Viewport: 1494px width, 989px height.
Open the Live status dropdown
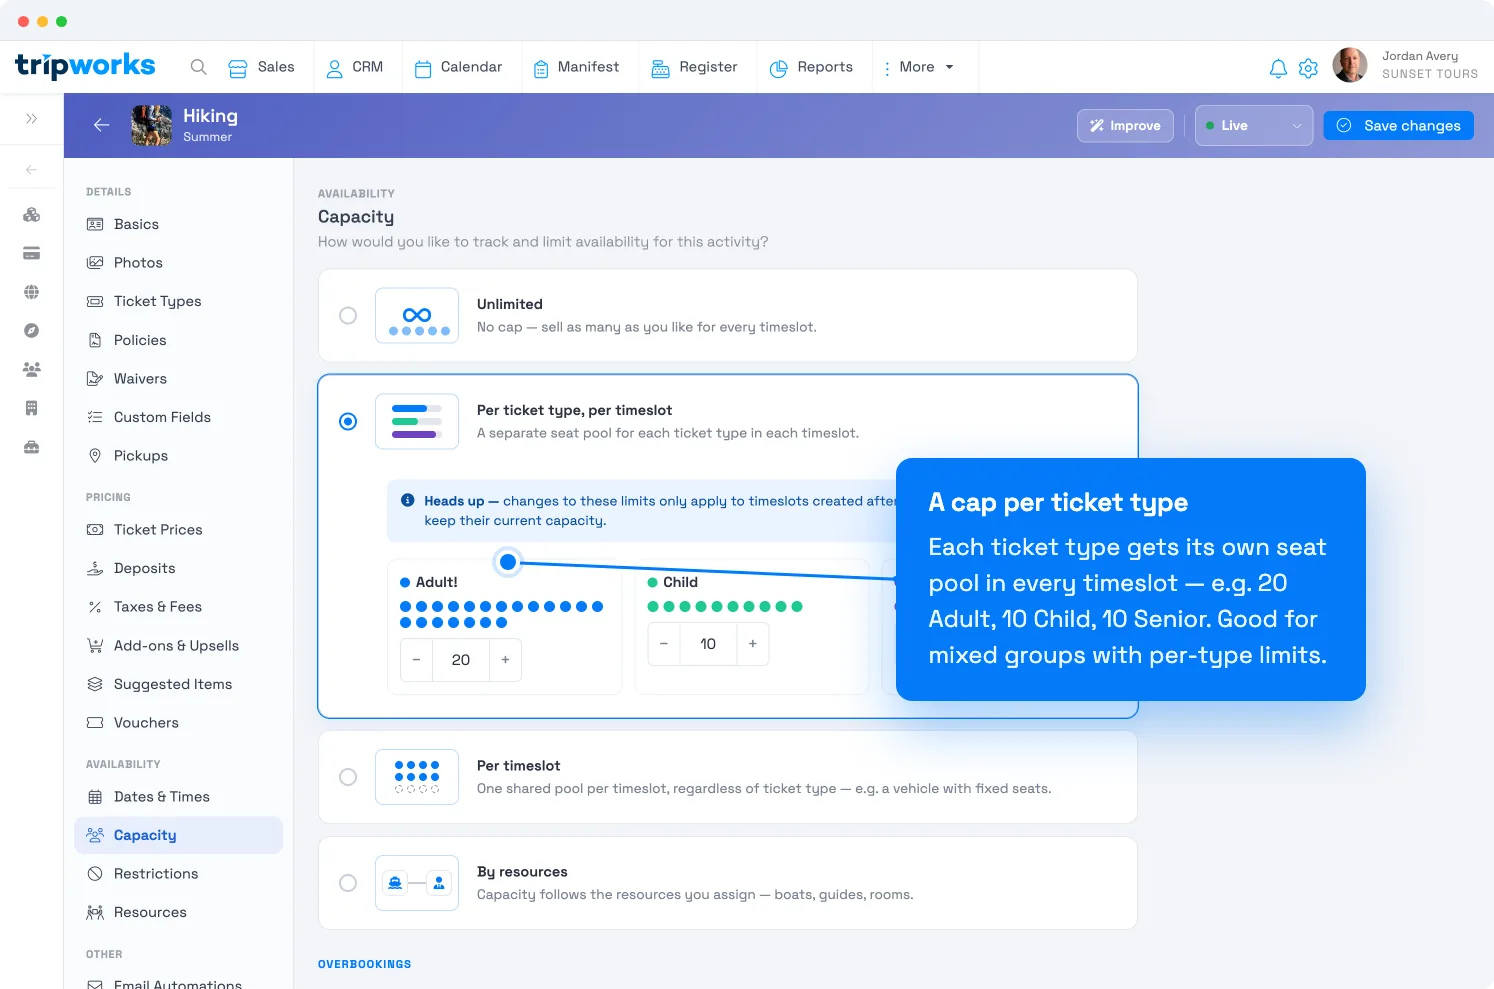1254,126
